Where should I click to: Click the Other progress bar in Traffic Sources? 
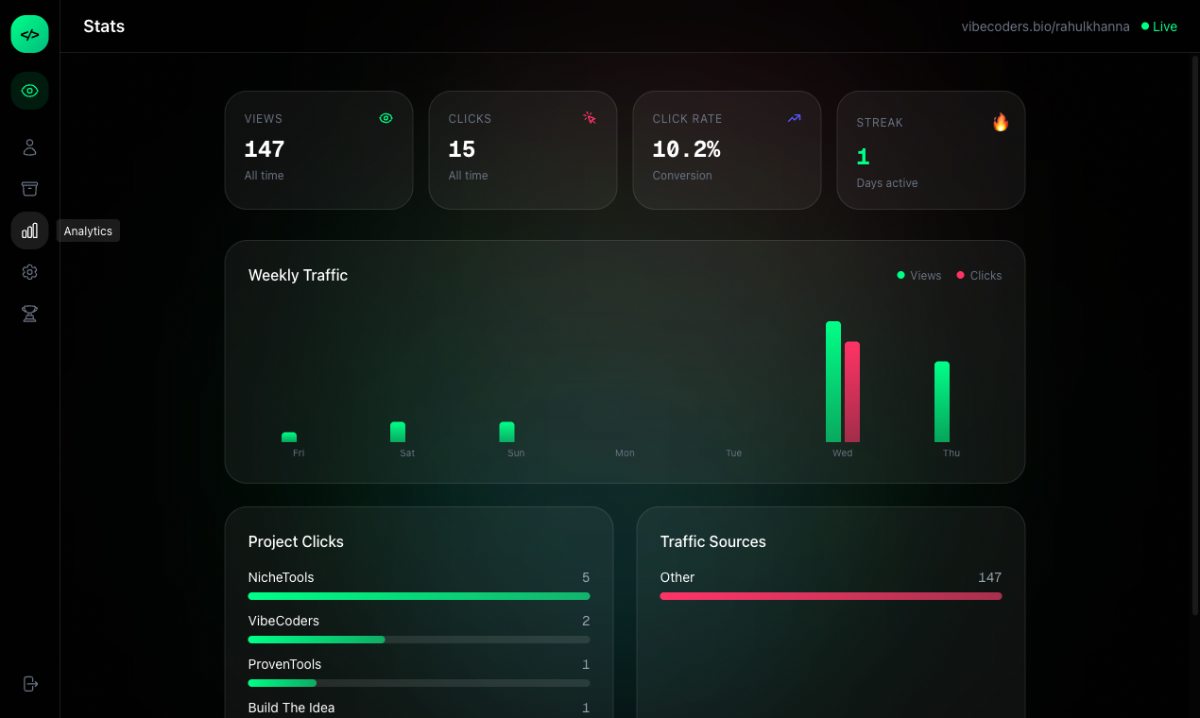[830, 596]
